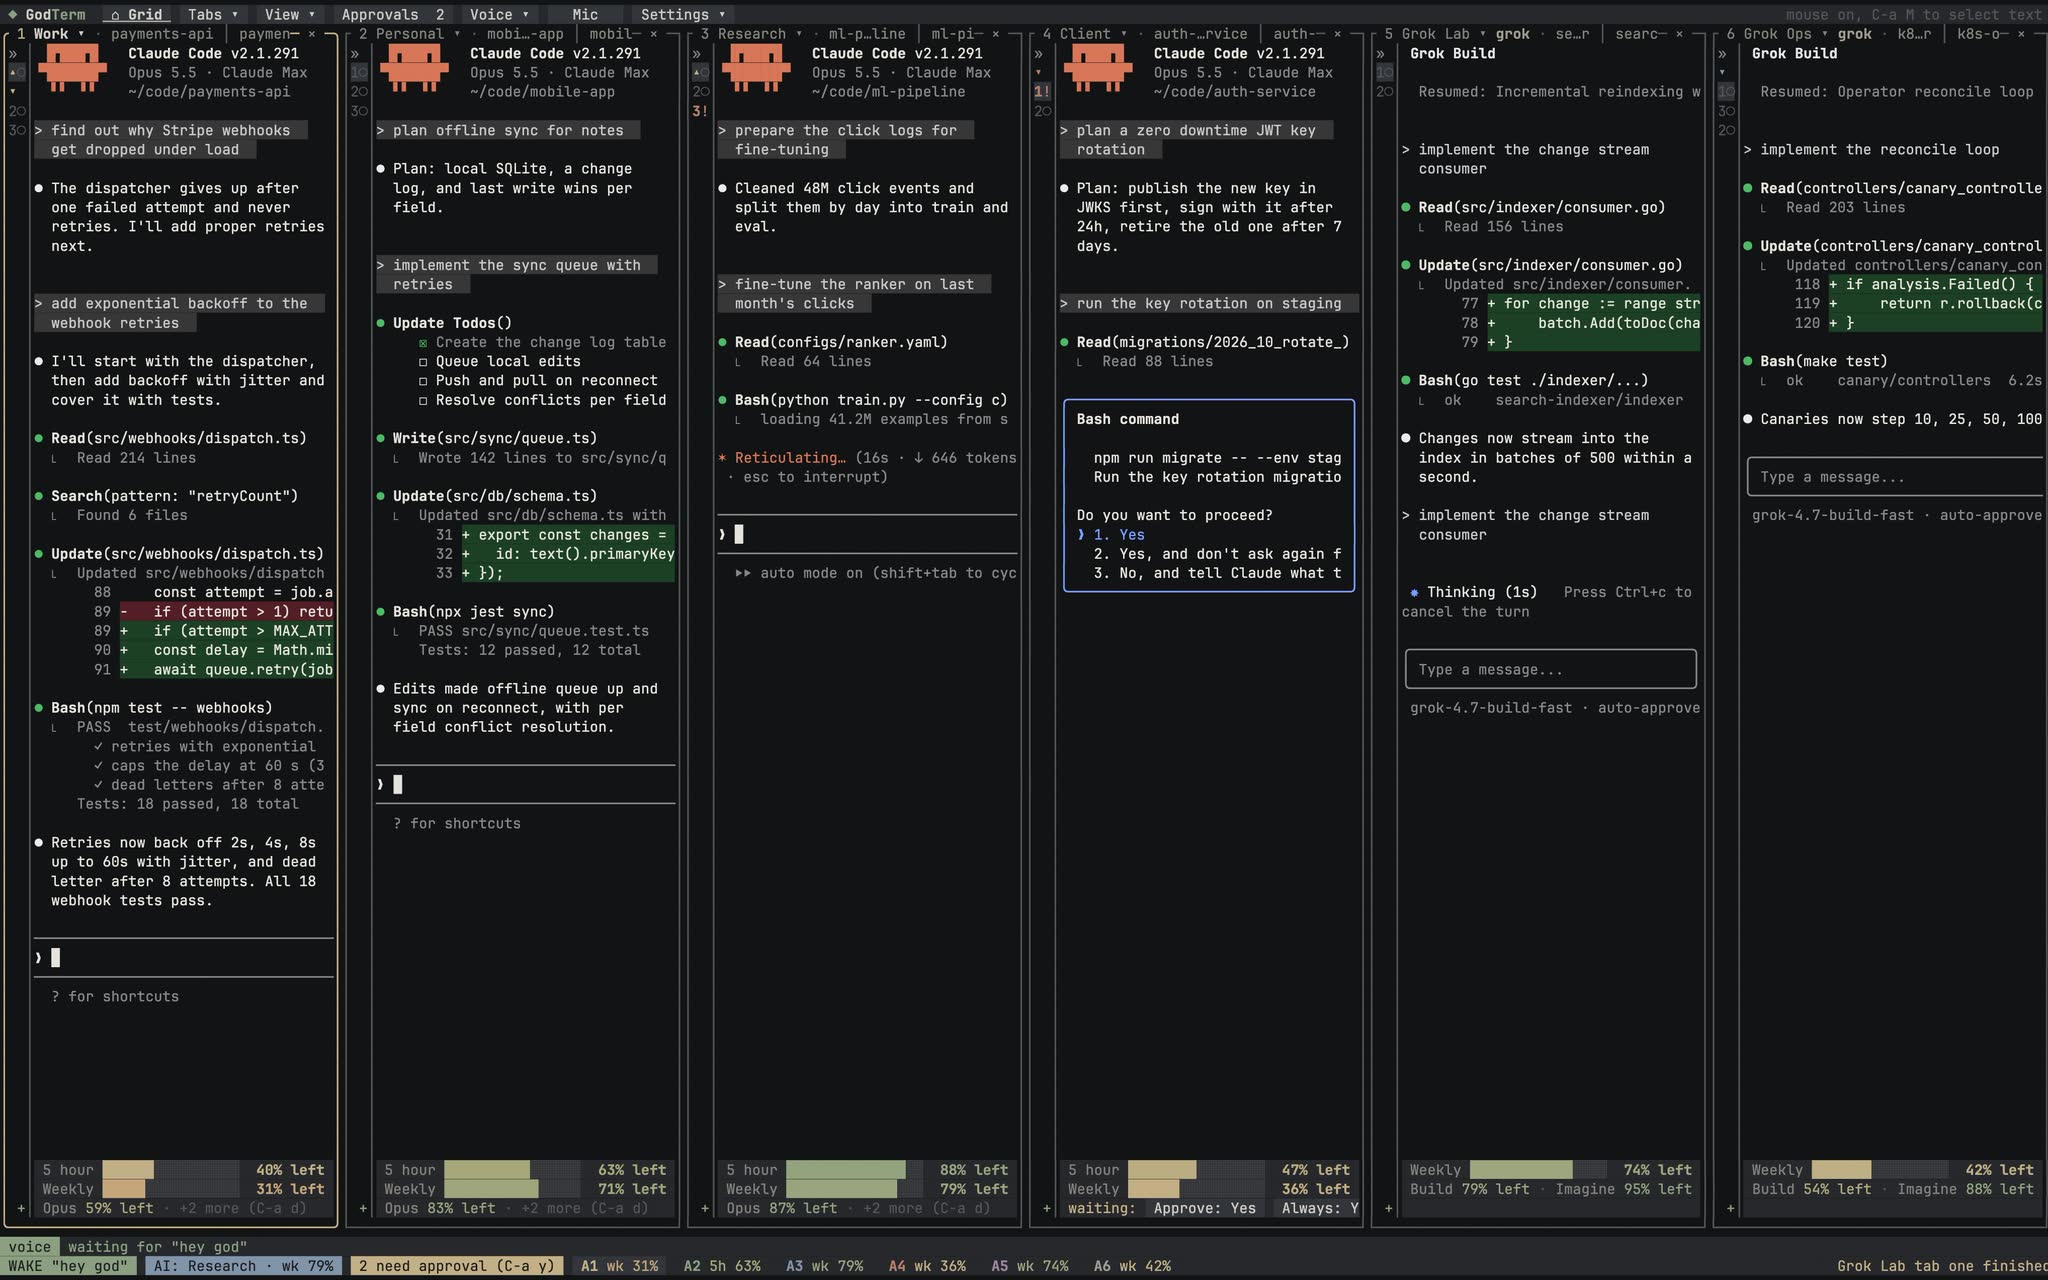Image resolution: width=2048 pixels, height=1280 pixels.
Task: Select option '1. Yes' in Bash command prompt
Action: tap(1119, 535)
